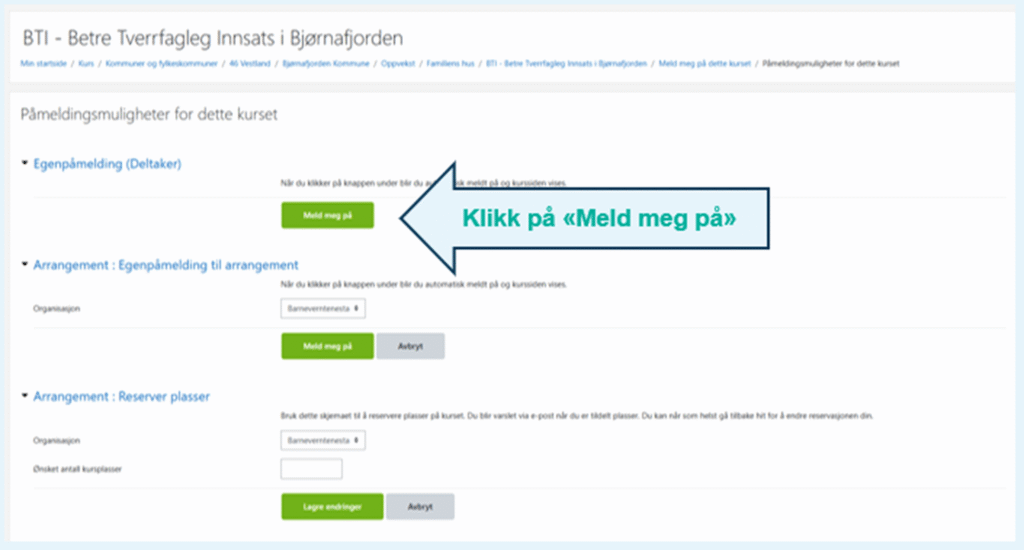This screenshot has height=550, width=1024.
Task: Open Organisasjon dropdown in Egenpåmelding til arrangement
Action: click(x=323, y=309)
